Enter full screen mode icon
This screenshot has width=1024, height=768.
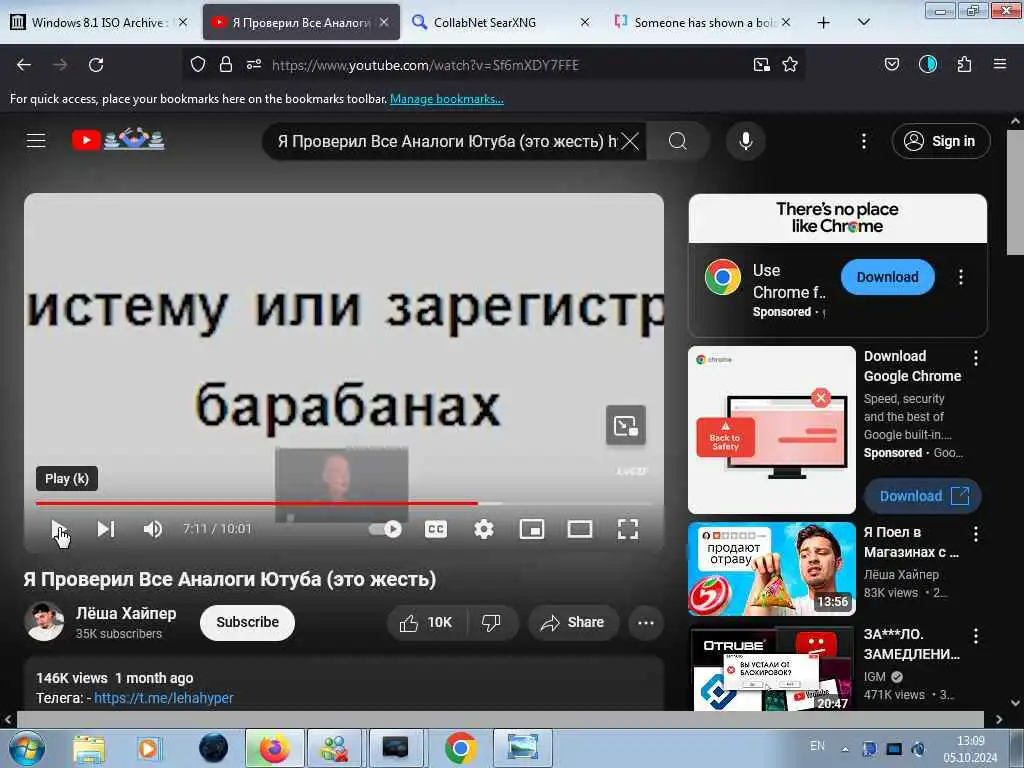coord(628,529)
